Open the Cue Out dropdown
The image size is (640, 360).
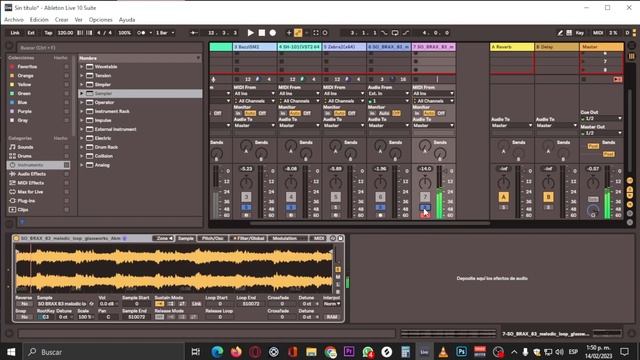tap(601, 118)
